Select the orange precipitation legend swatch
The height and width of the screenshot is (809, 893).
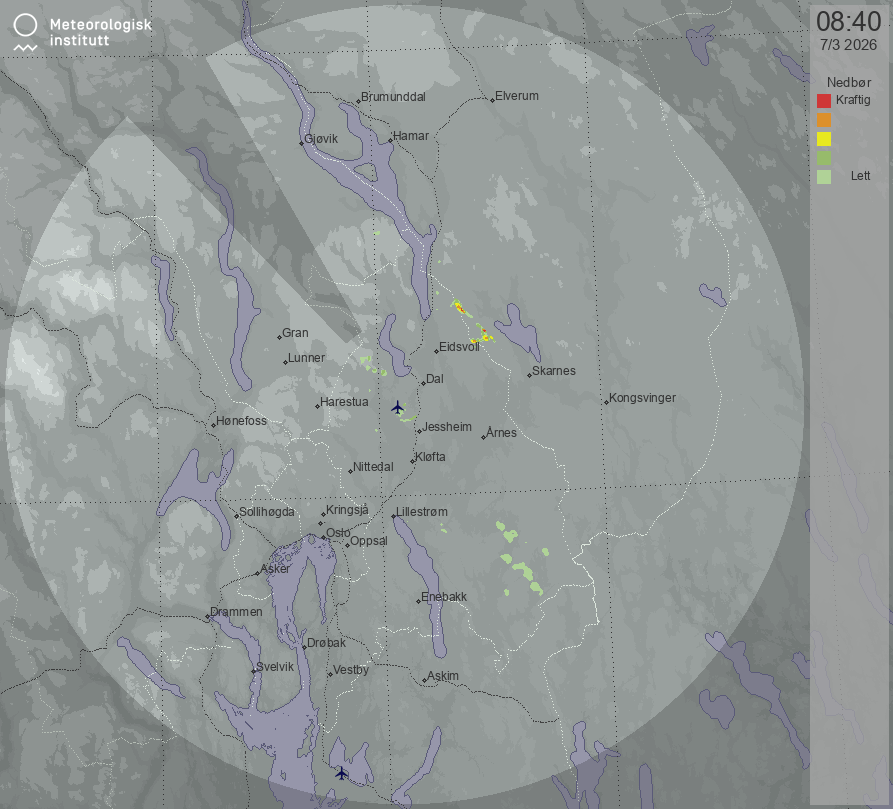pyautogui.click(x=824, y=120)
